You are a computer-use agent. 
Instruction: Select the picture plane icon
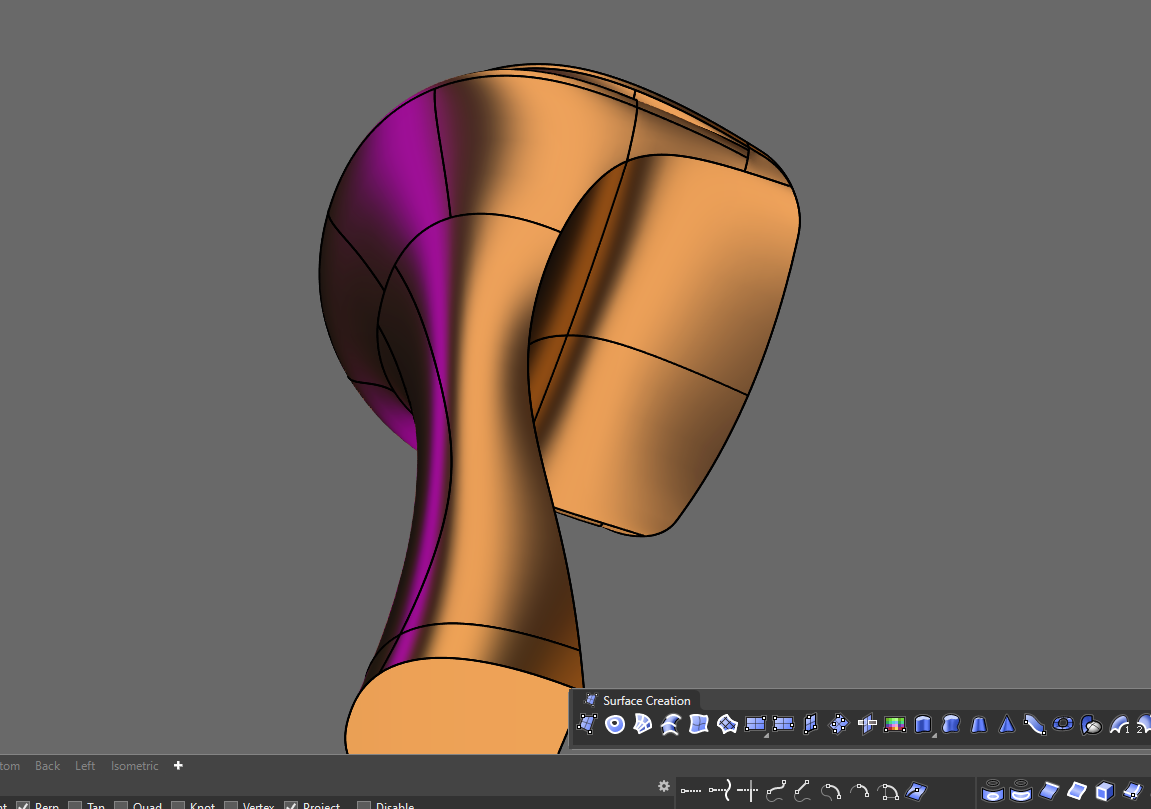point(894,725)
